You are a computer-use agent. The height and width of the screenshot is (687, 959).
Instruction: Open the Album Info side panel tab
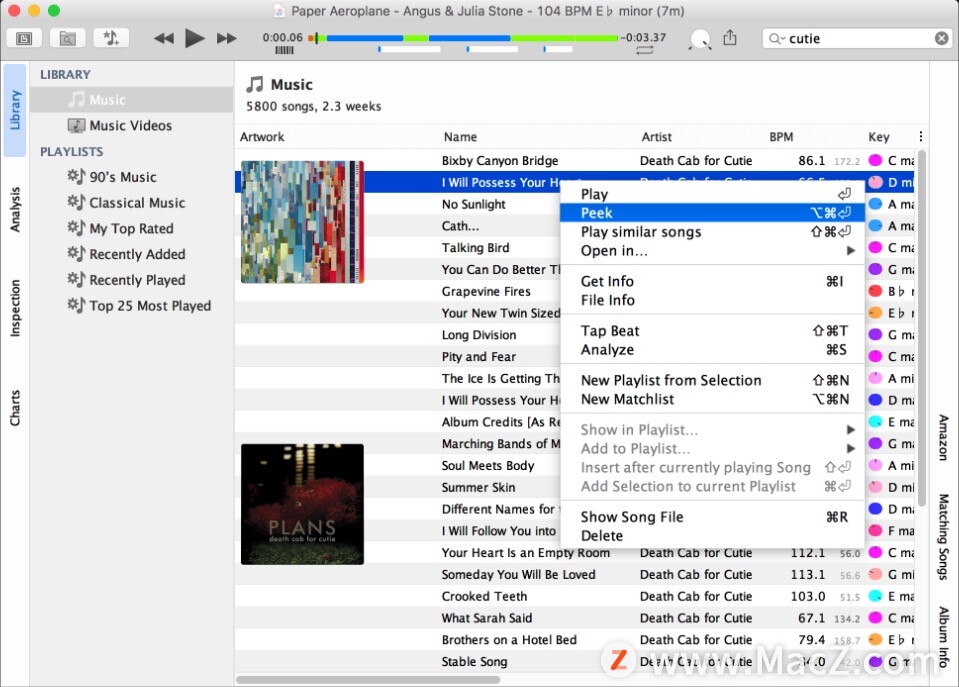pos(943,637)
